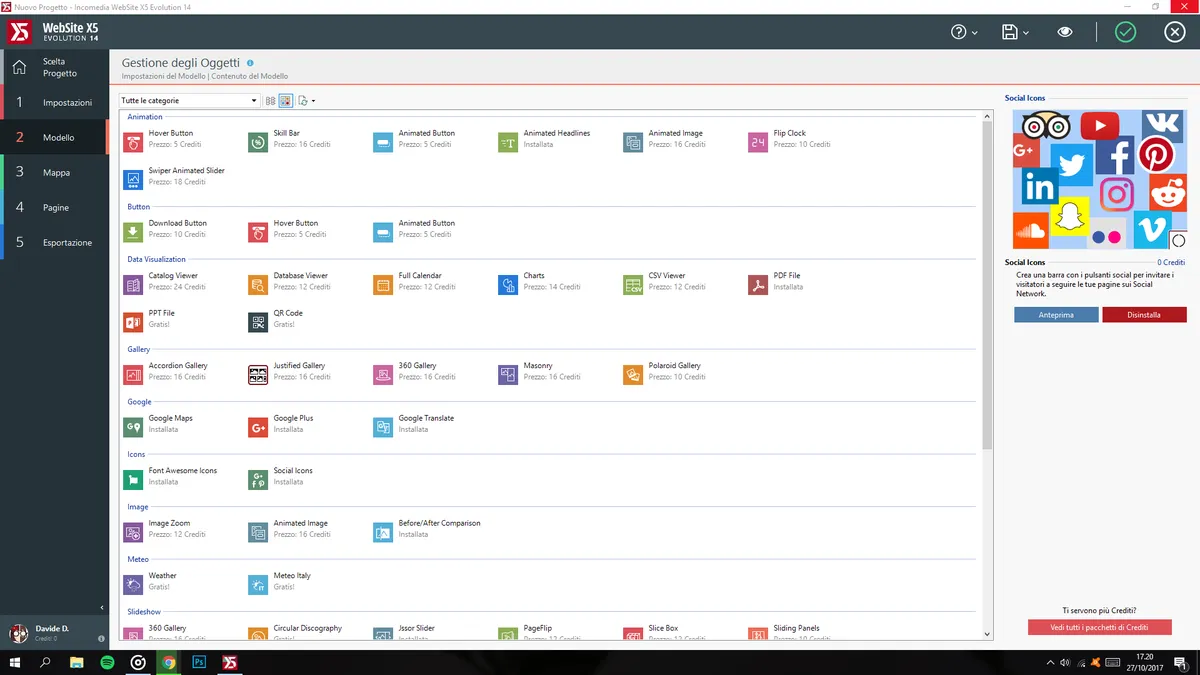Click the Anteprima button
The image size is (1200, 675).
point(1056,315)
